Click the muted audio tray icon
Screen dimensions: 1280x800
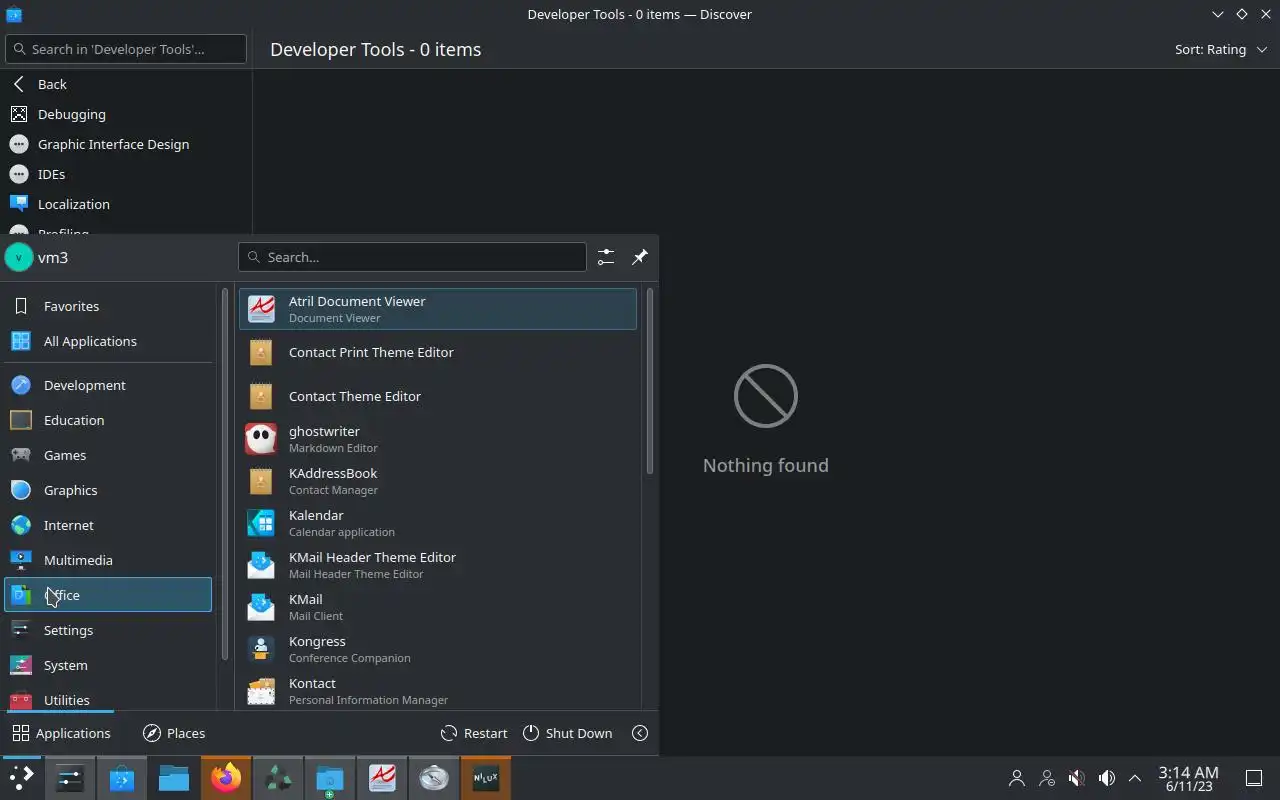pyautogui.click(x=1077, y=777)
